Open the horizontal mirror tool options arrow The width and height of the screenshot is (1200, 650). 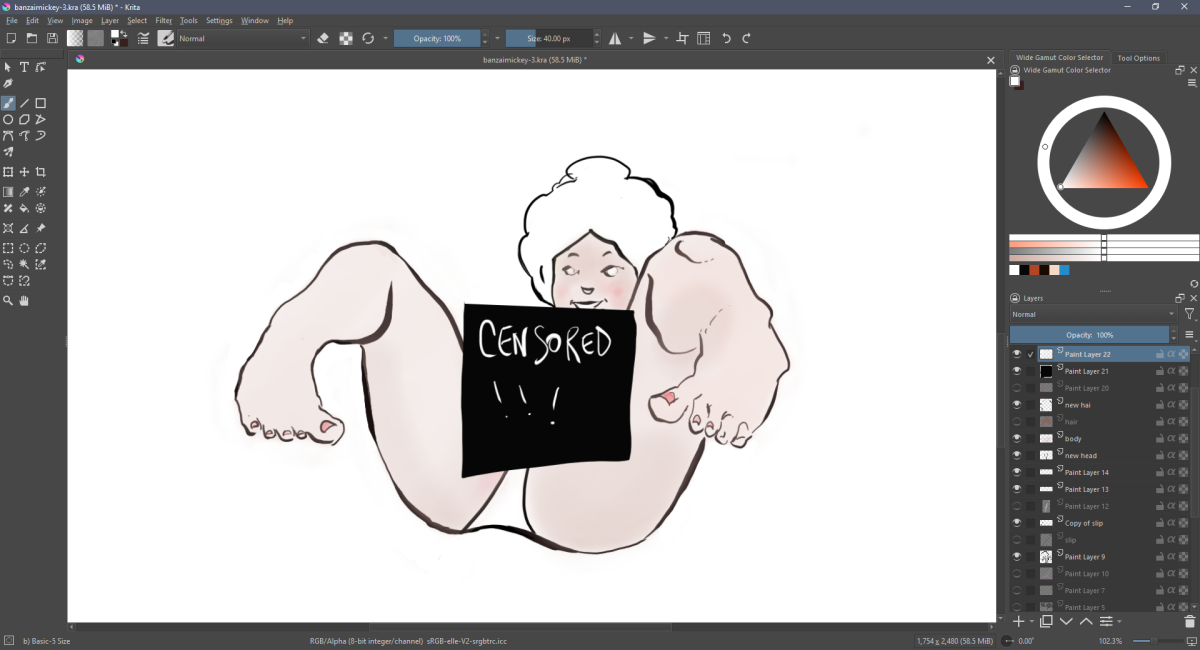pyautogui.click(x=631, y=39)
